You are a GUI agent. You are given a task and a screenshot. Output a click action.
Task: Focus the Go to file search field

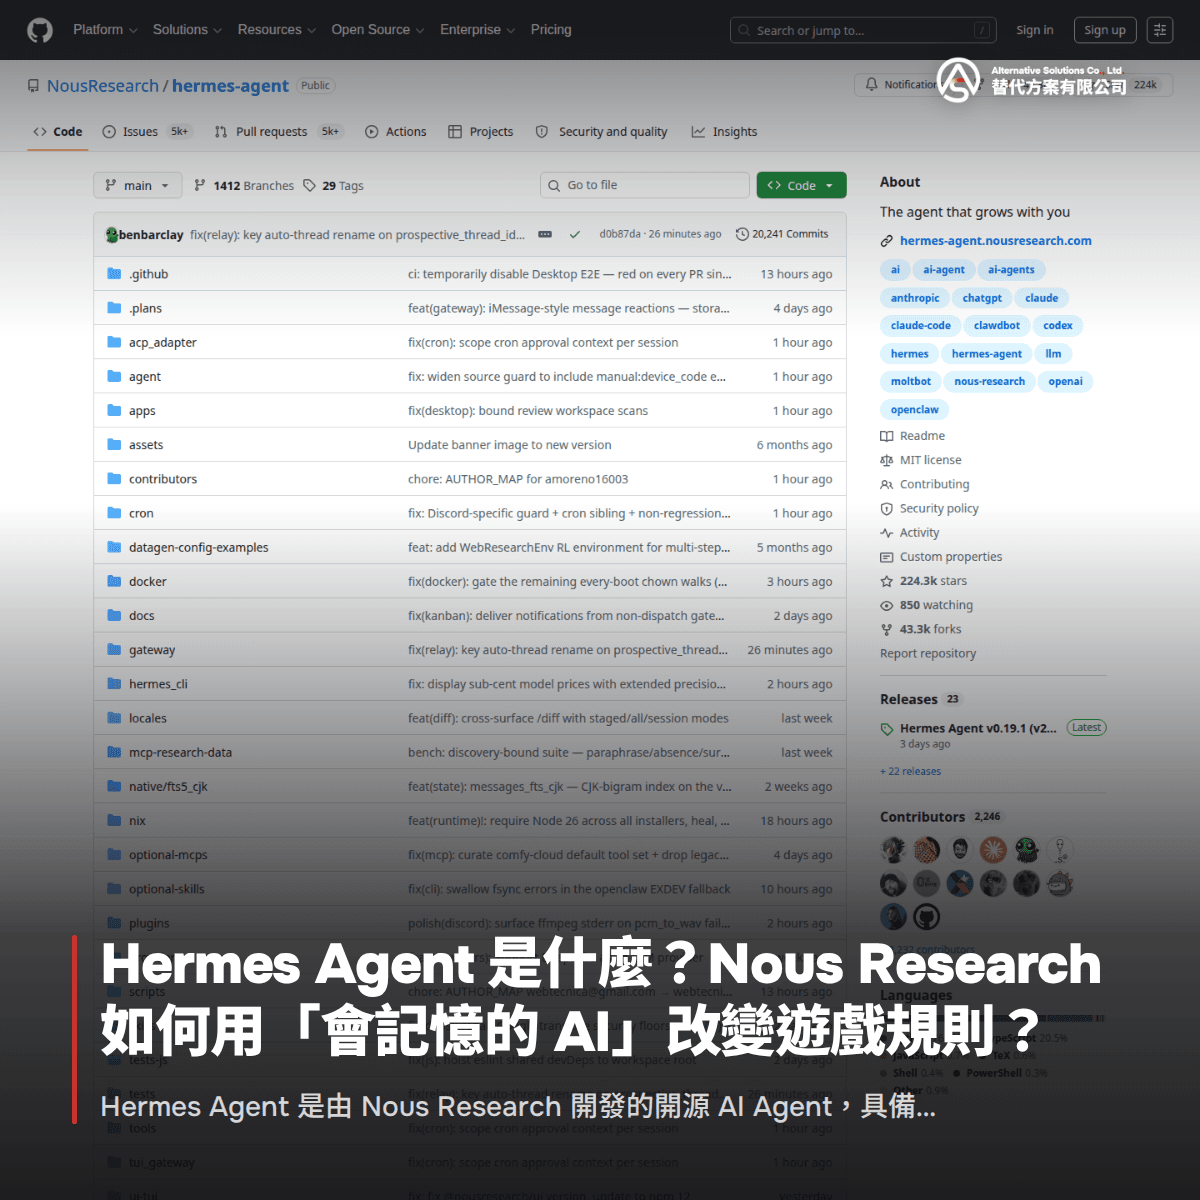pos(645,185)
